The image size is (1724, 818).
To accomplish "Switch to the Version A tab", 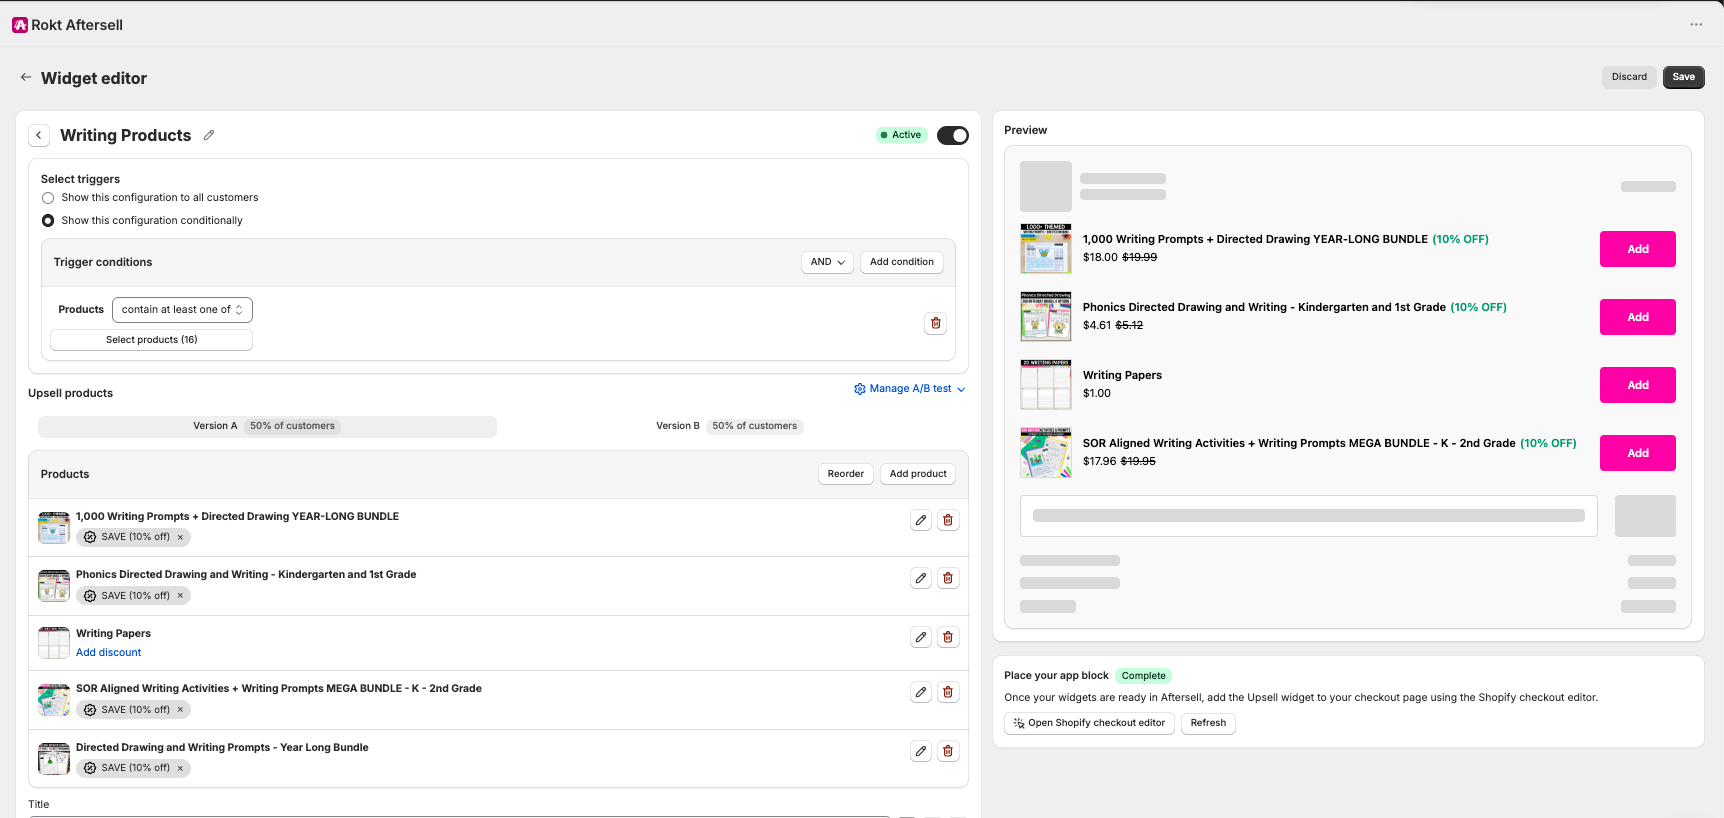I will [267, 426].
